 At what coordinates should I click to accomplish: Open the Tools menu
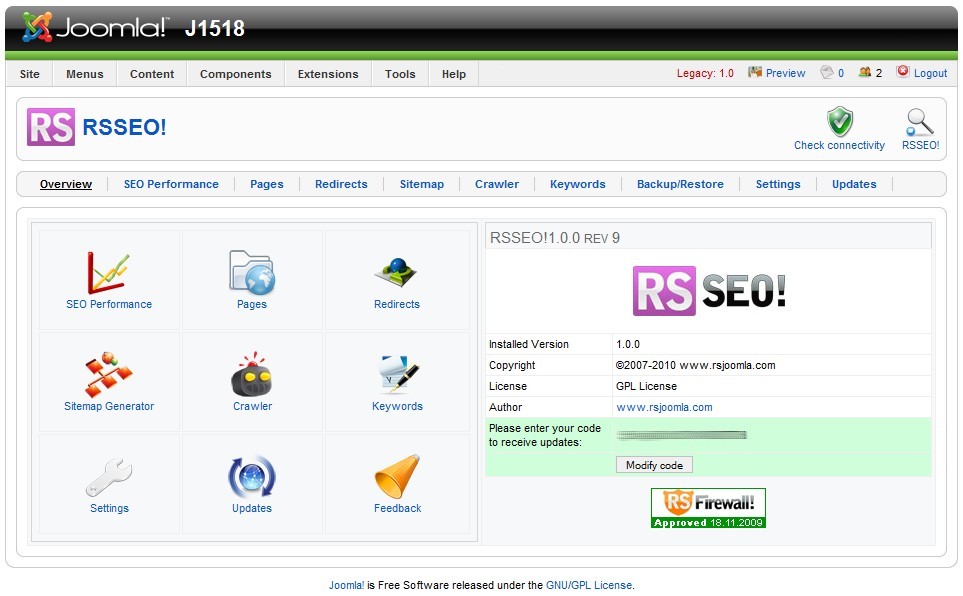[x=400, y=74]
